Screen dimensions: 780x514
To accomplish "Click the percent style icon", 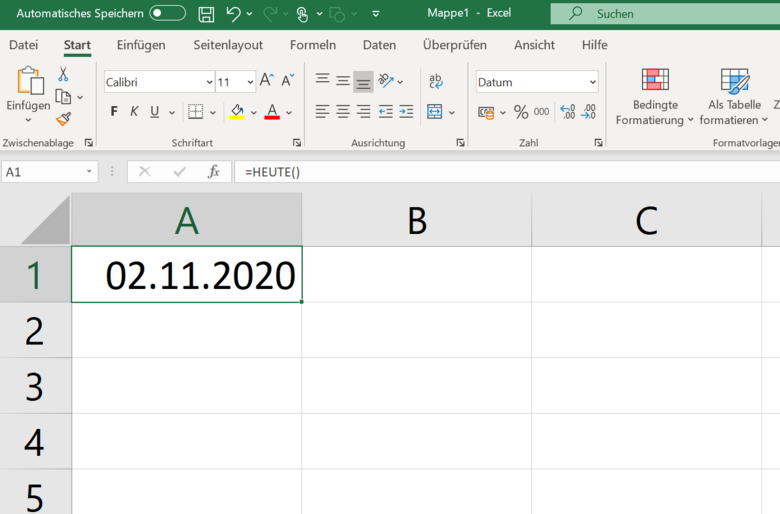I will click(521, 112).
